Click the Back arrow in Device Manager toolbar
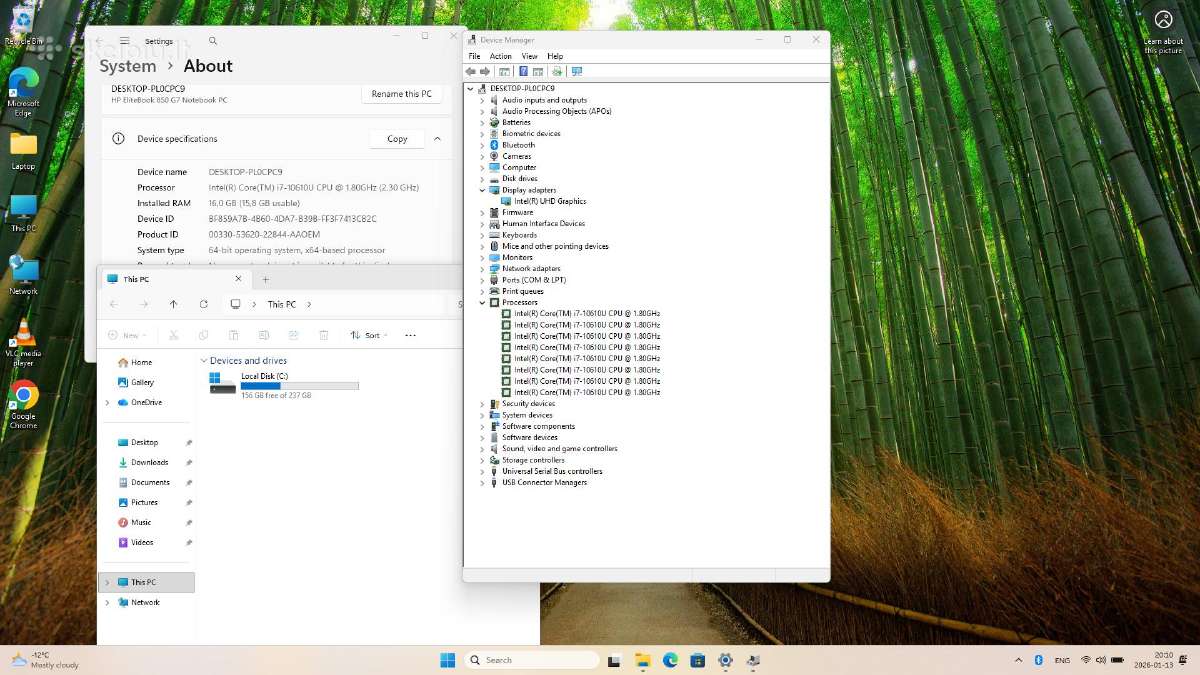1200x675 pixels. 471,71
